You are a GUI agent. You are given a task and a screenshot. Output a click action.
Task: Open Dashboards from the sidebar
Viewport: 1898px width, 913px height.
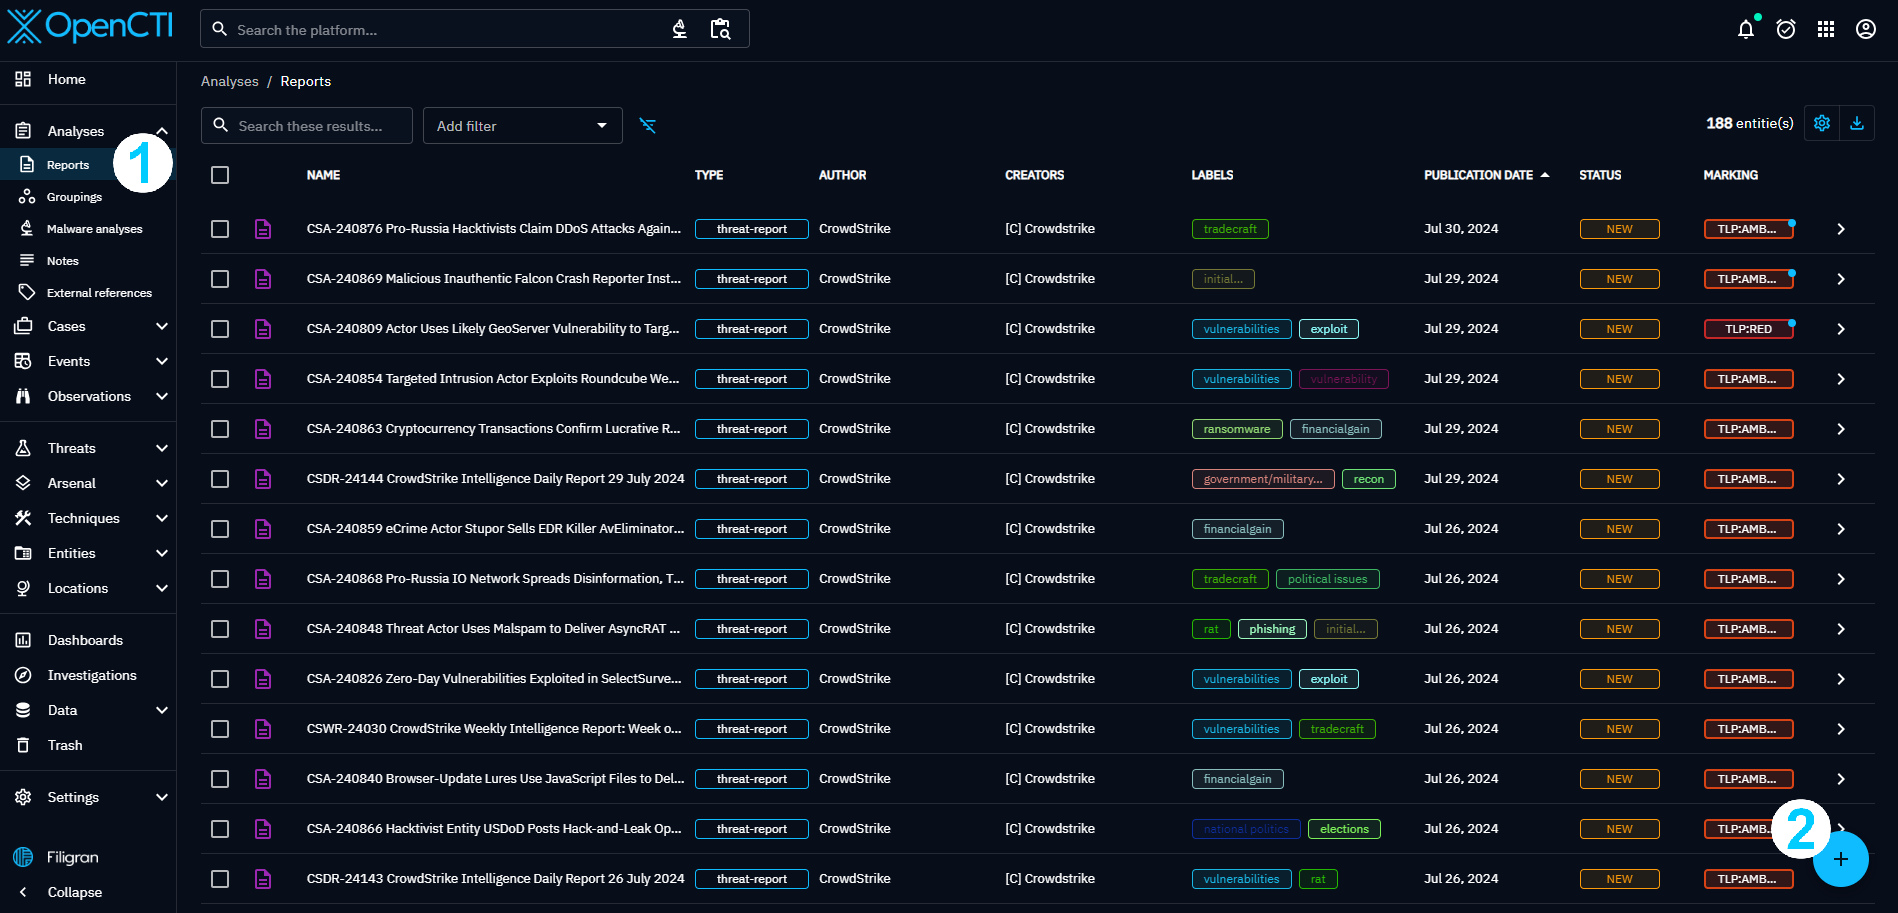click(x=85, y=640)
